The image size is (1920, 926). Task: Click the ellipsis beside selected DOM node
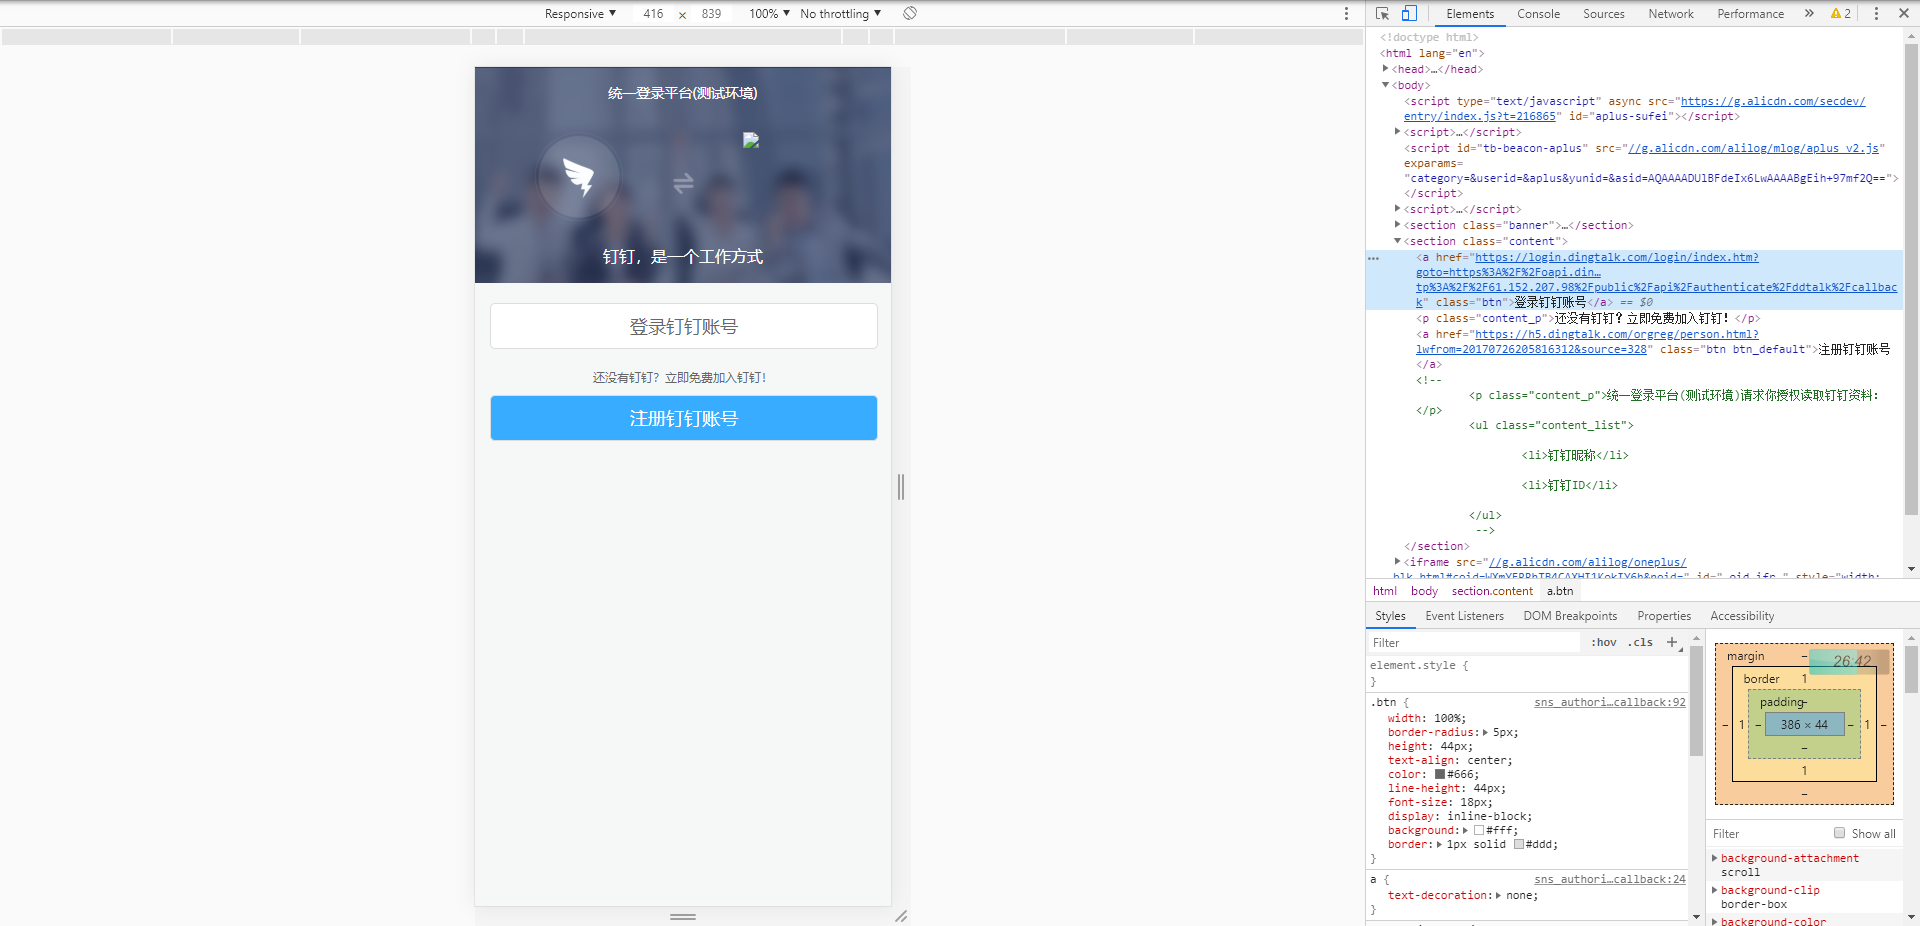pyautogui.click(x=1374, y=258)
